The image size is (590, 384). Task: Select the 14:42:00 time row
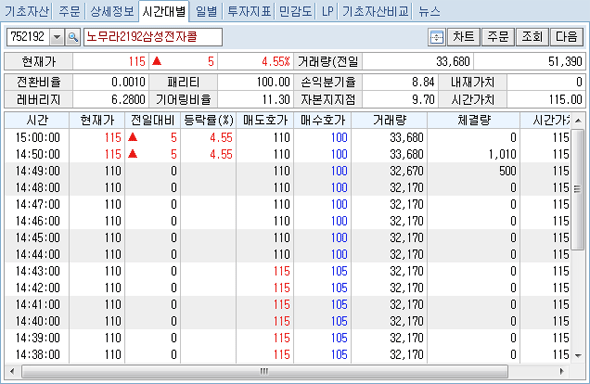point(287,288)
